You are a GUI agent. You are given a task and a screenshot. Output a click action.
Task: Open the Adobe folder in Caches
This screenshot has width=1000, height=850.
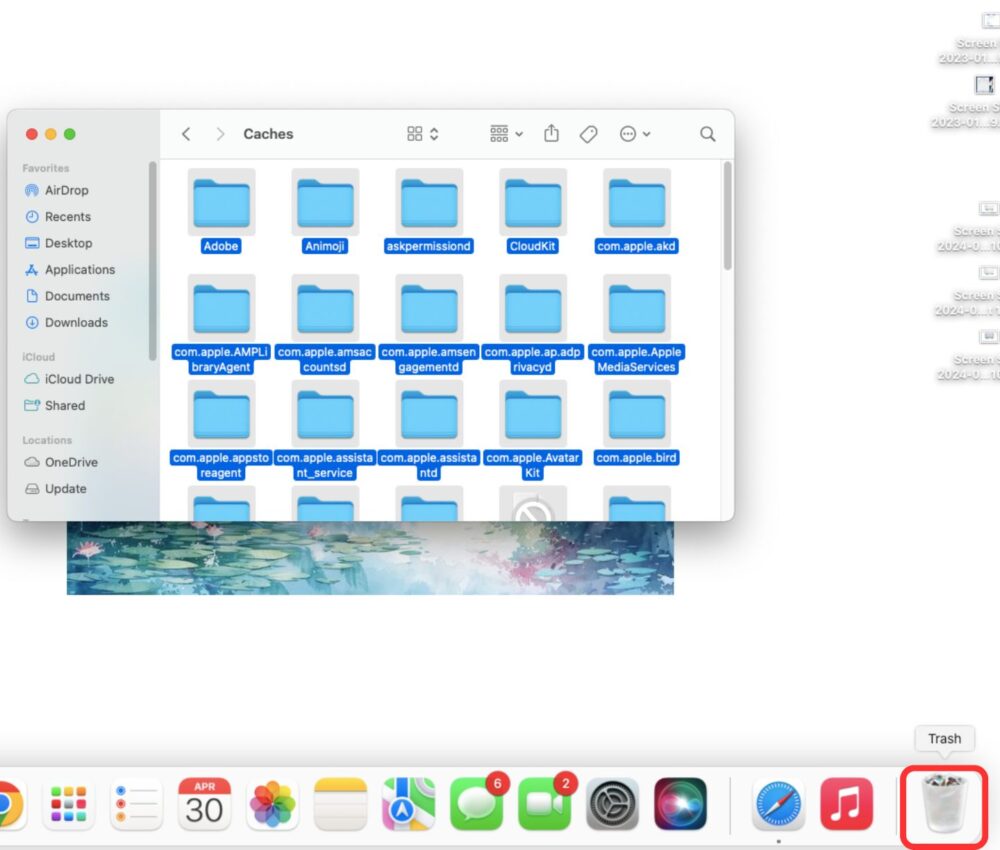(x=220, y=205)
